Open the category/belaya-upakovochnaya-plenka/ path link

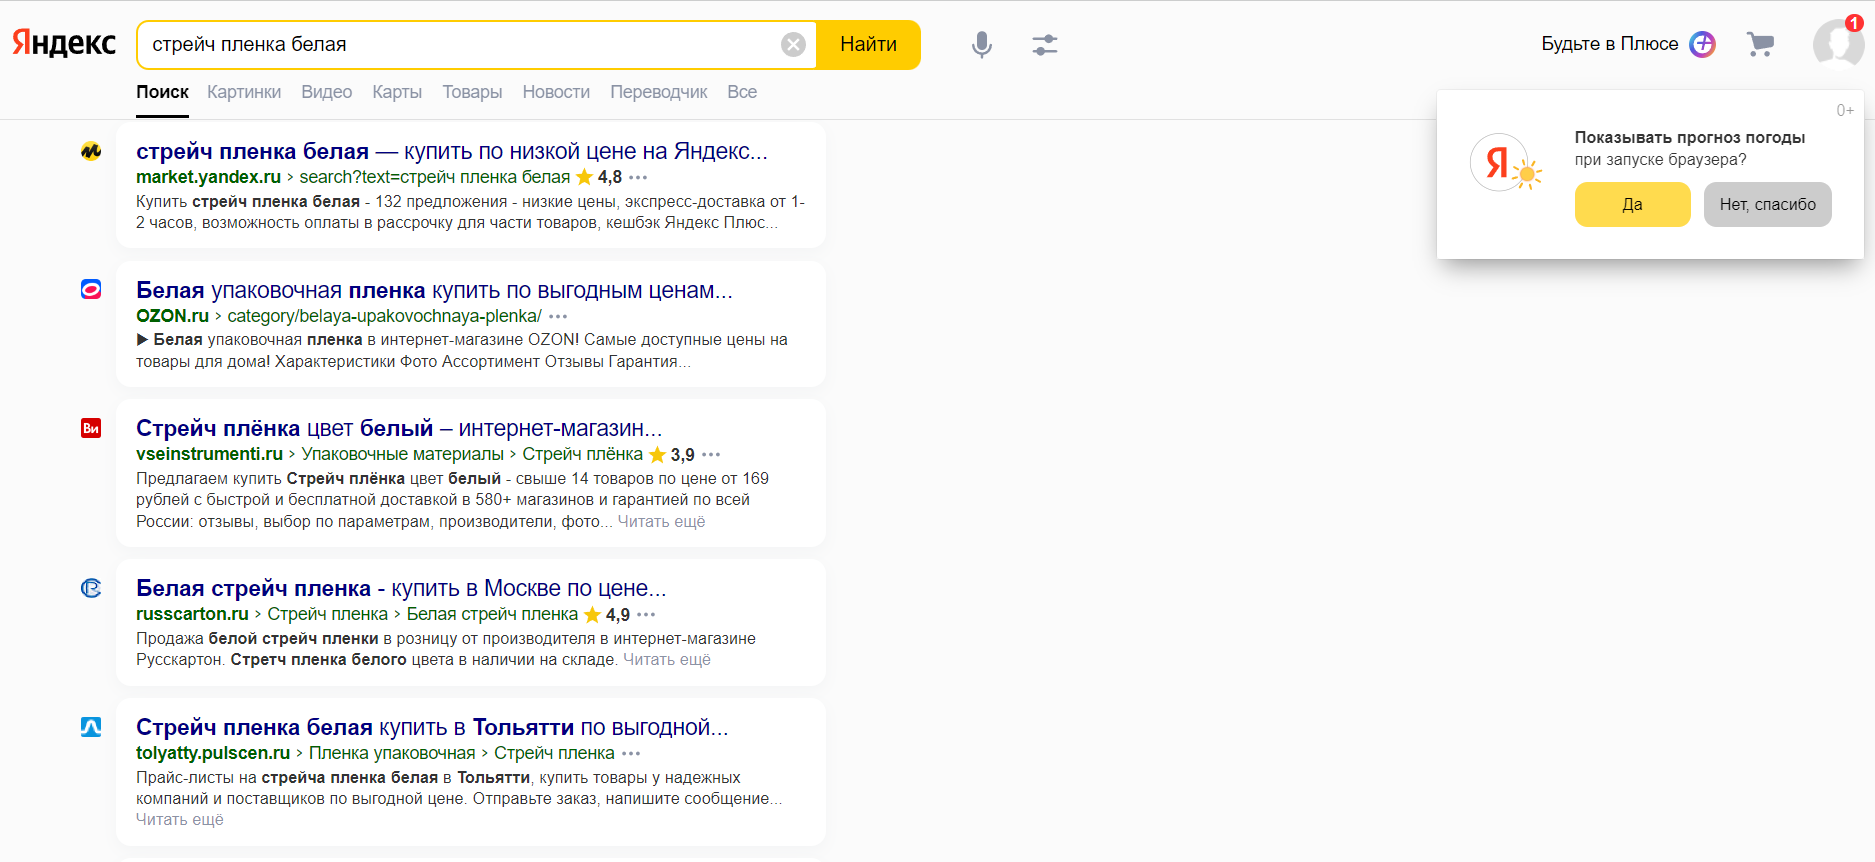coord(385,316)
